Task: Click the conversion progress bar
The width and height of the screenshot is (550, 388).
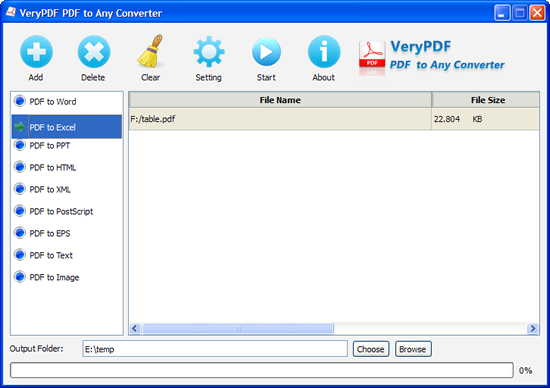Action: (262, 370)
